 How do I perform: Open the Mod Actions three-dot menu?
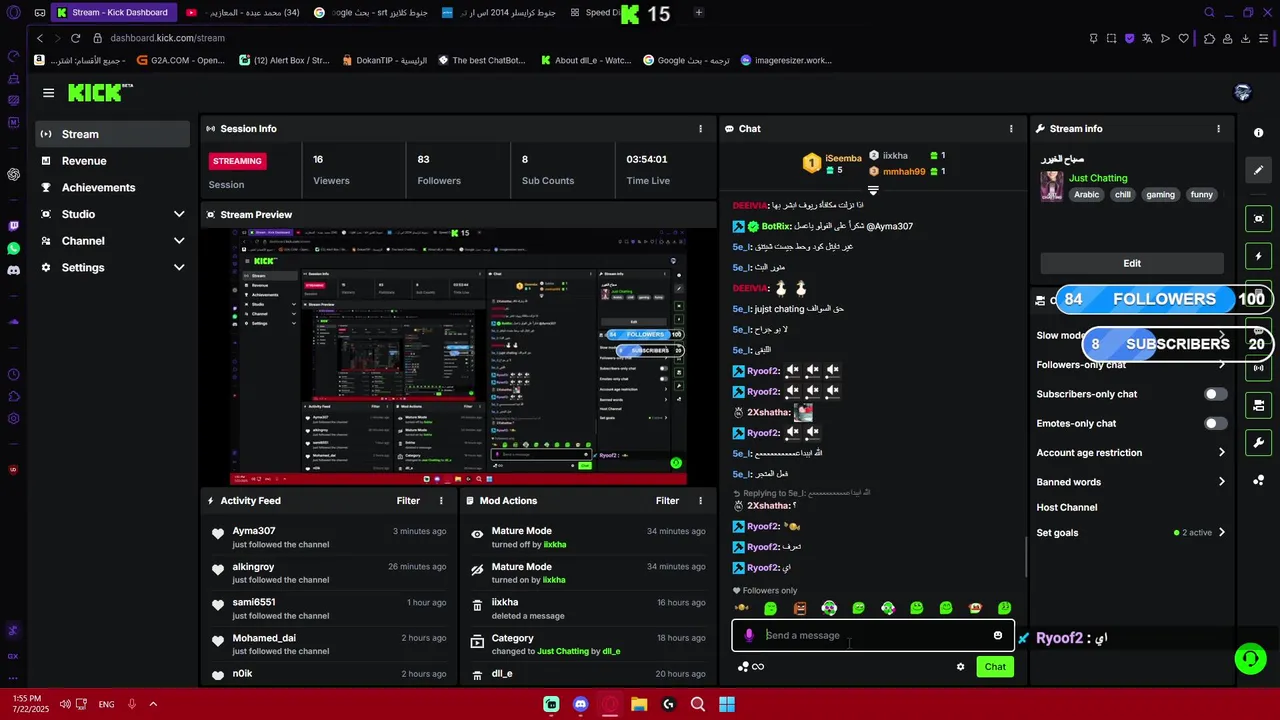700,501
